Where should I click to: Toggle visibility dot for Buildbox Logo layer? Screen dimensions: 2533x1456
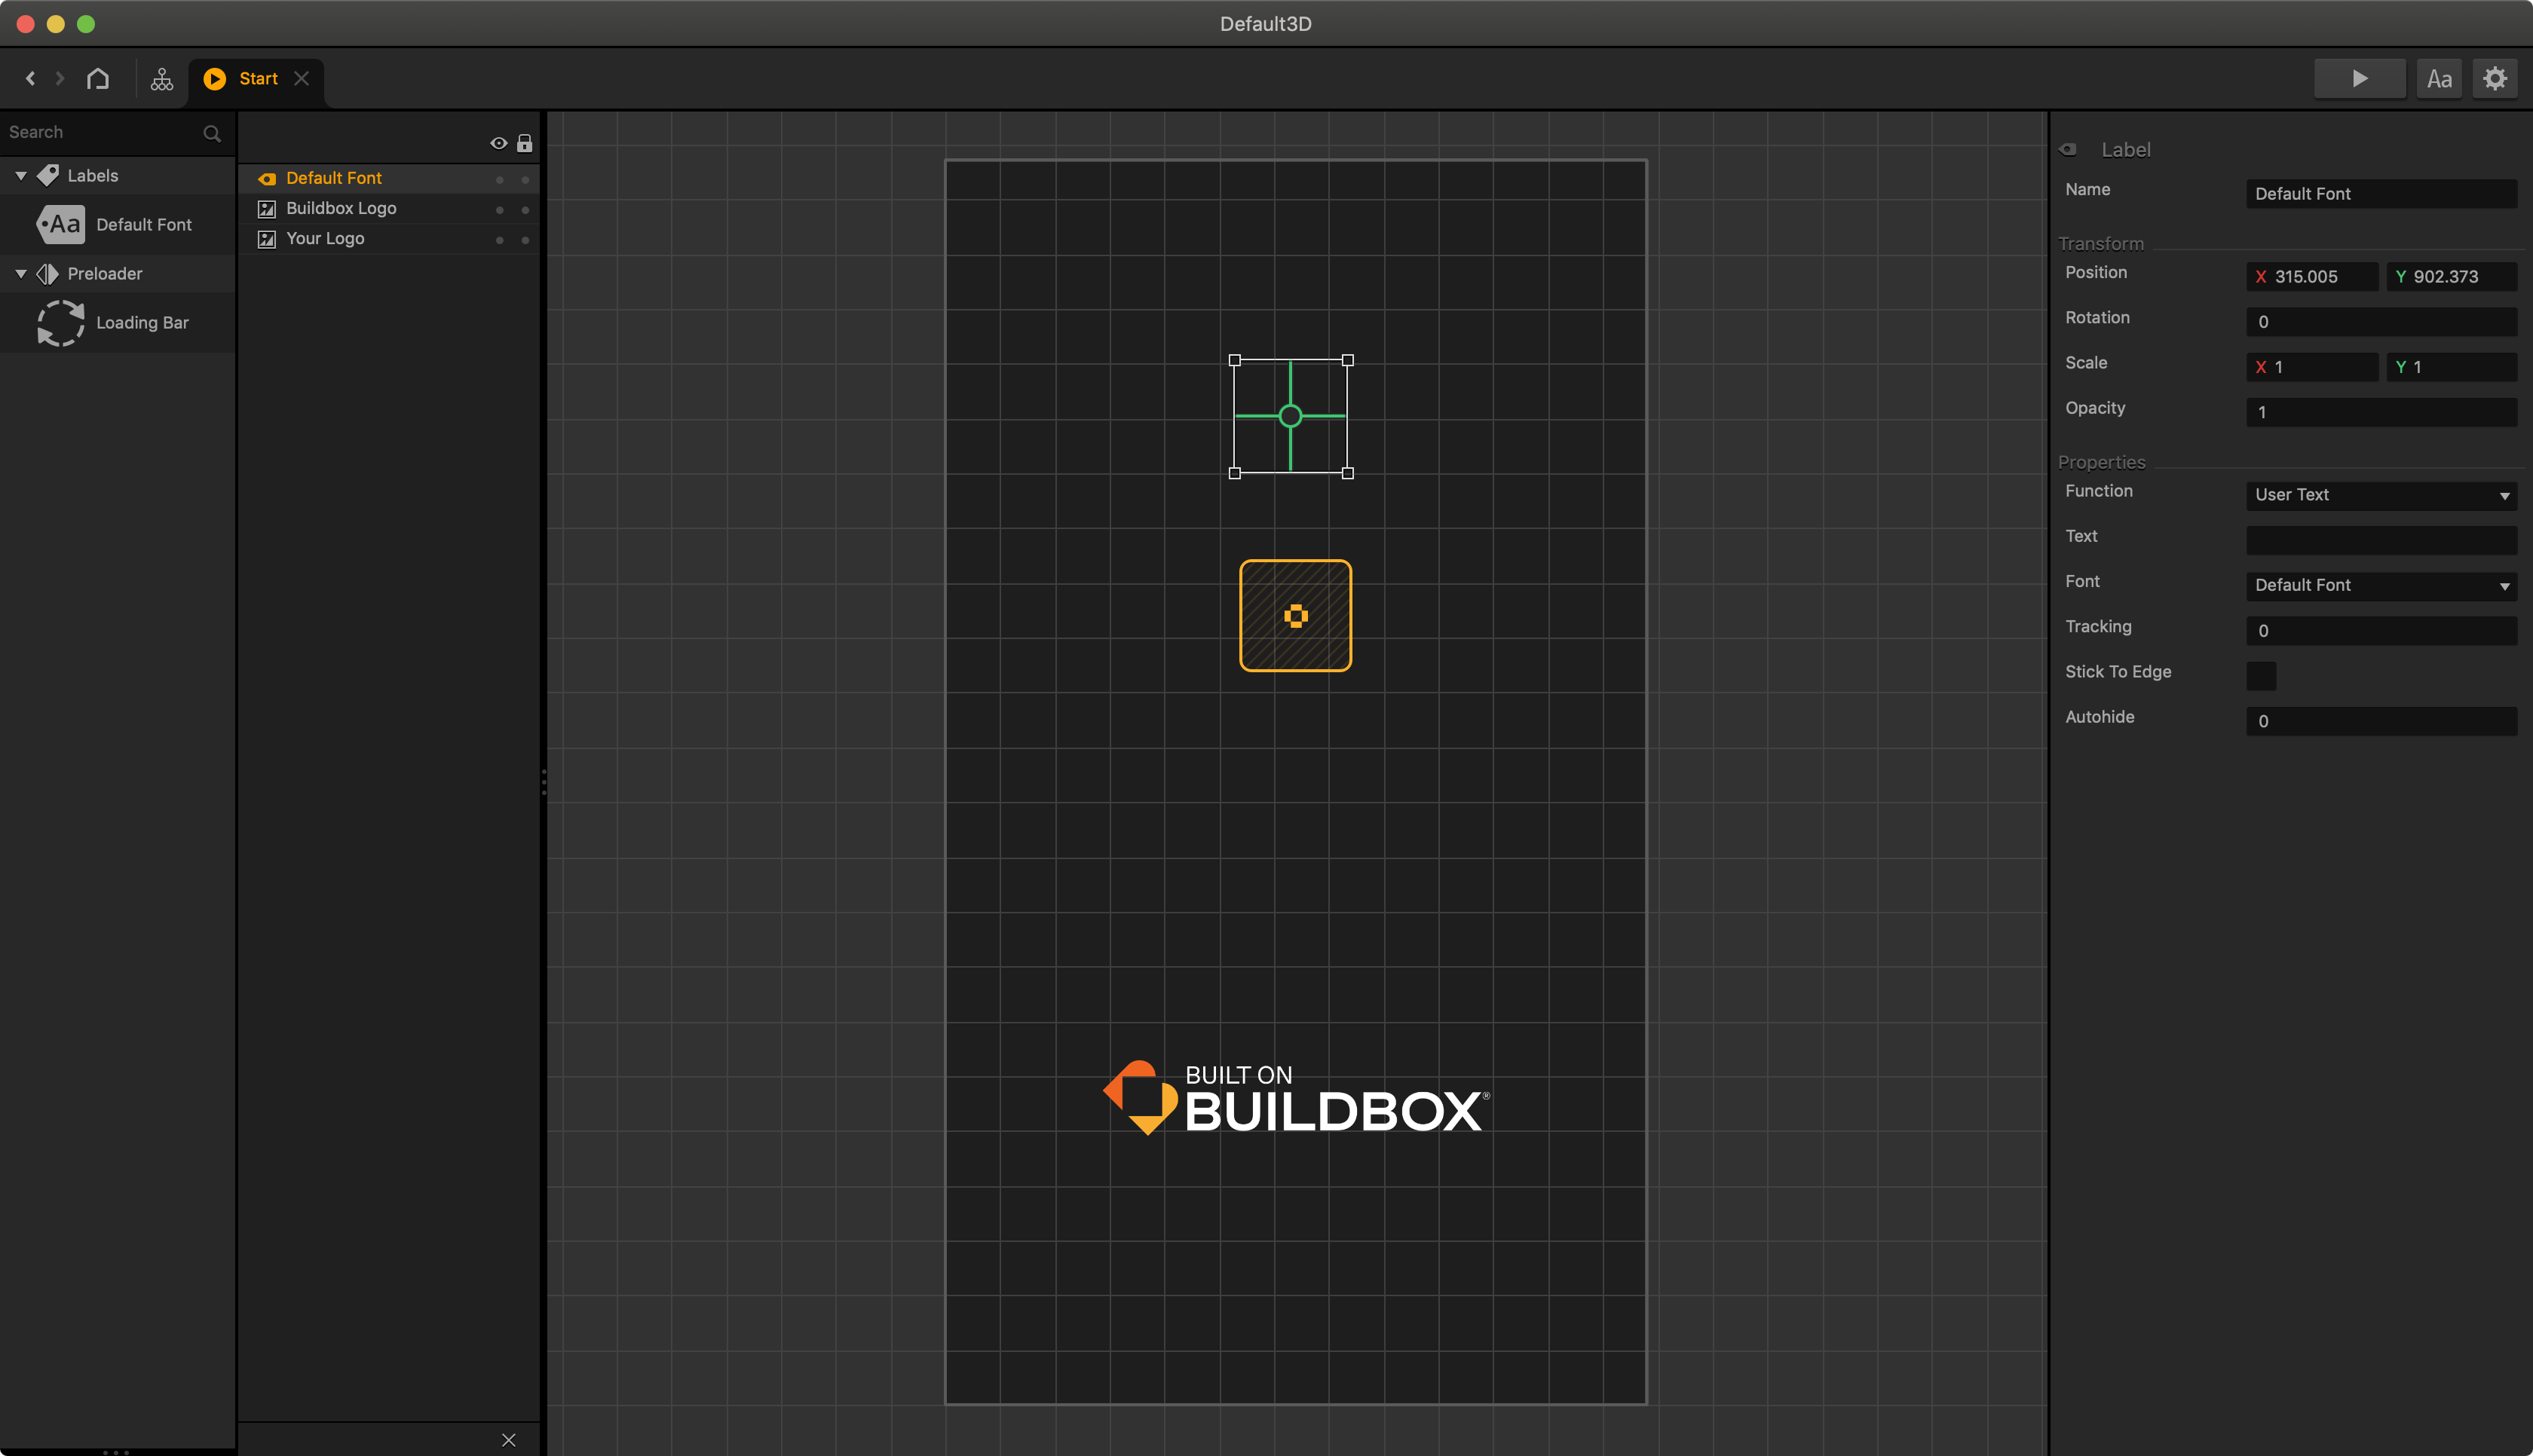499,209
